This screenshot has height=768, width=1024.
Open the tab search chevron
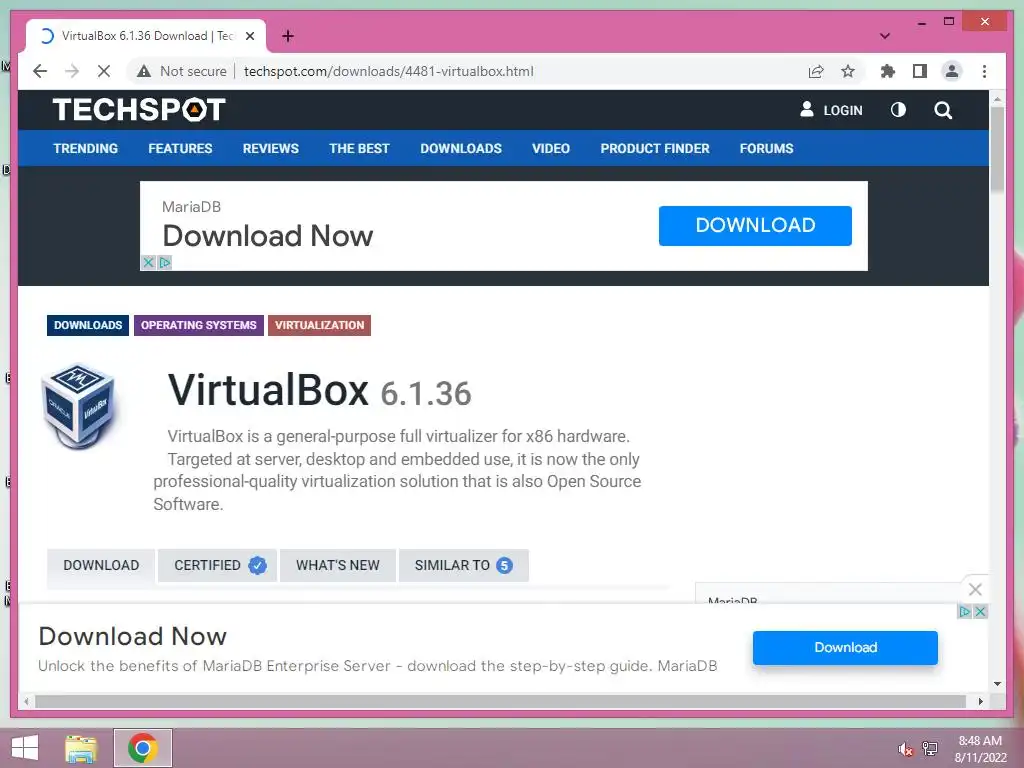885,36
